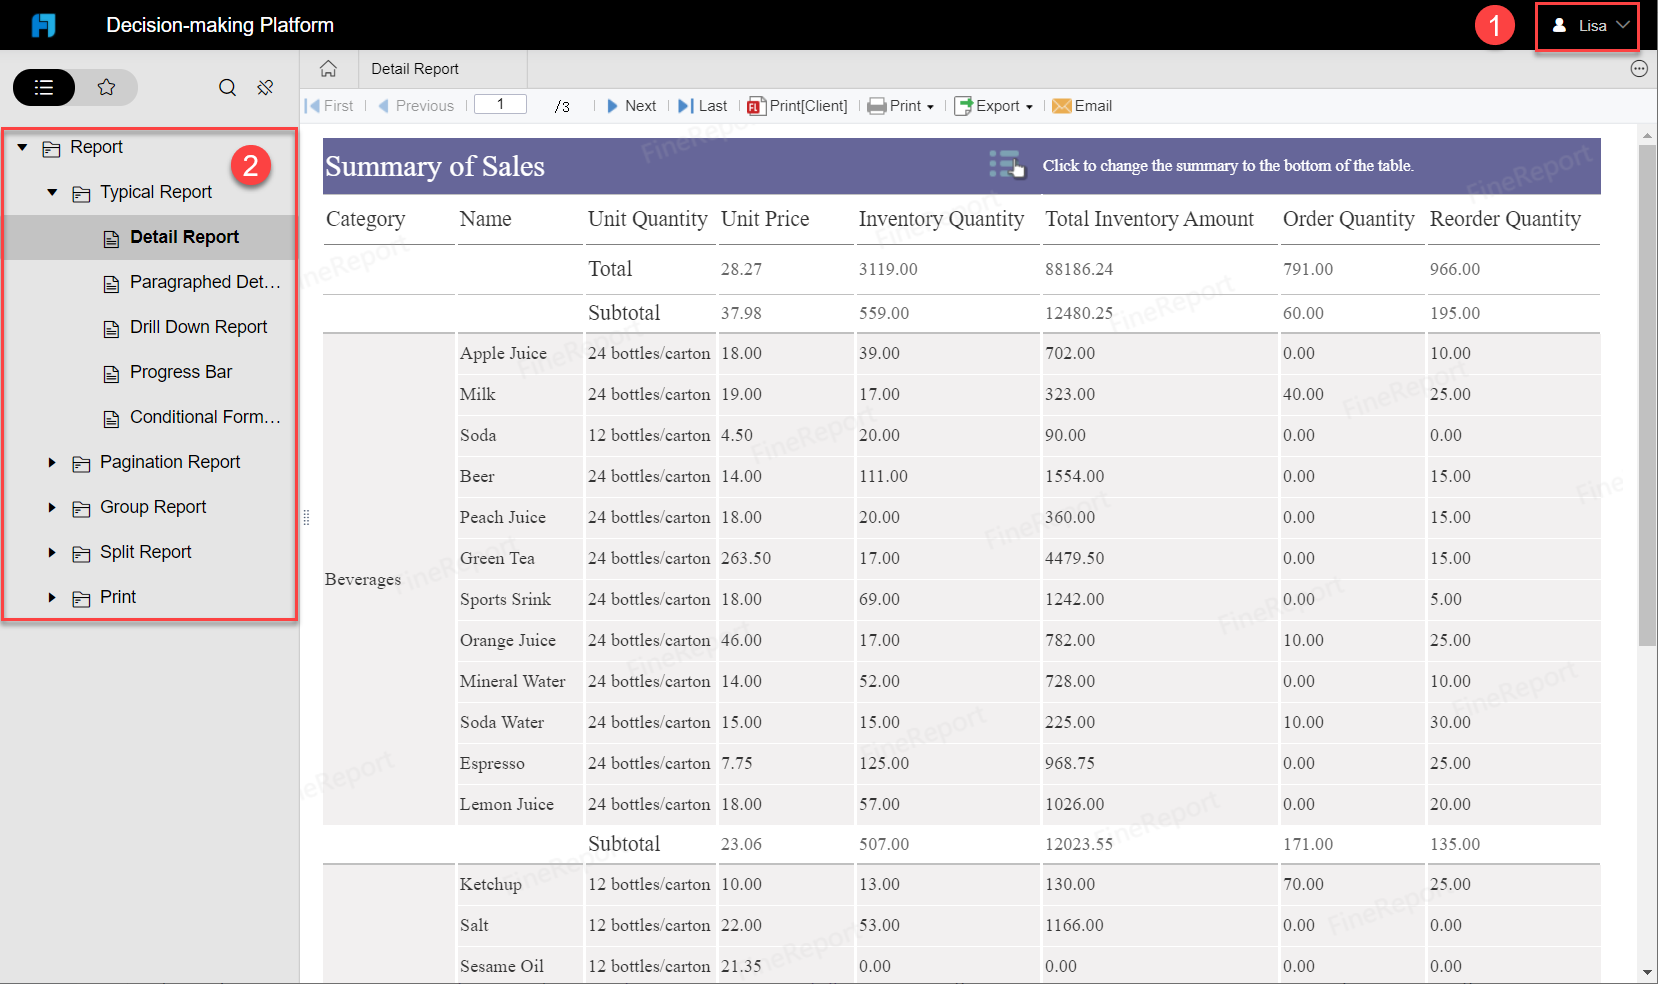This screenshot has width=1658, height=984.
Task: Click the Home tab icon
Action: (328, 68)
